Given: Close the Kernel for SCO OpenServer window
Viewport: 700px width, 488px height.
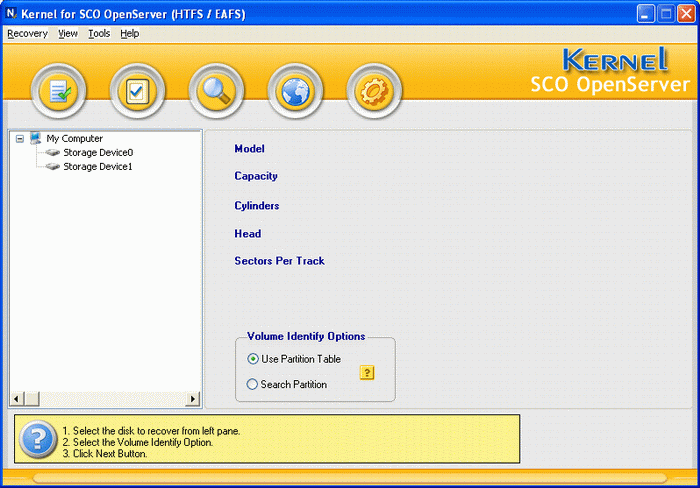Looking at the screenshot, I should (686, 13).
